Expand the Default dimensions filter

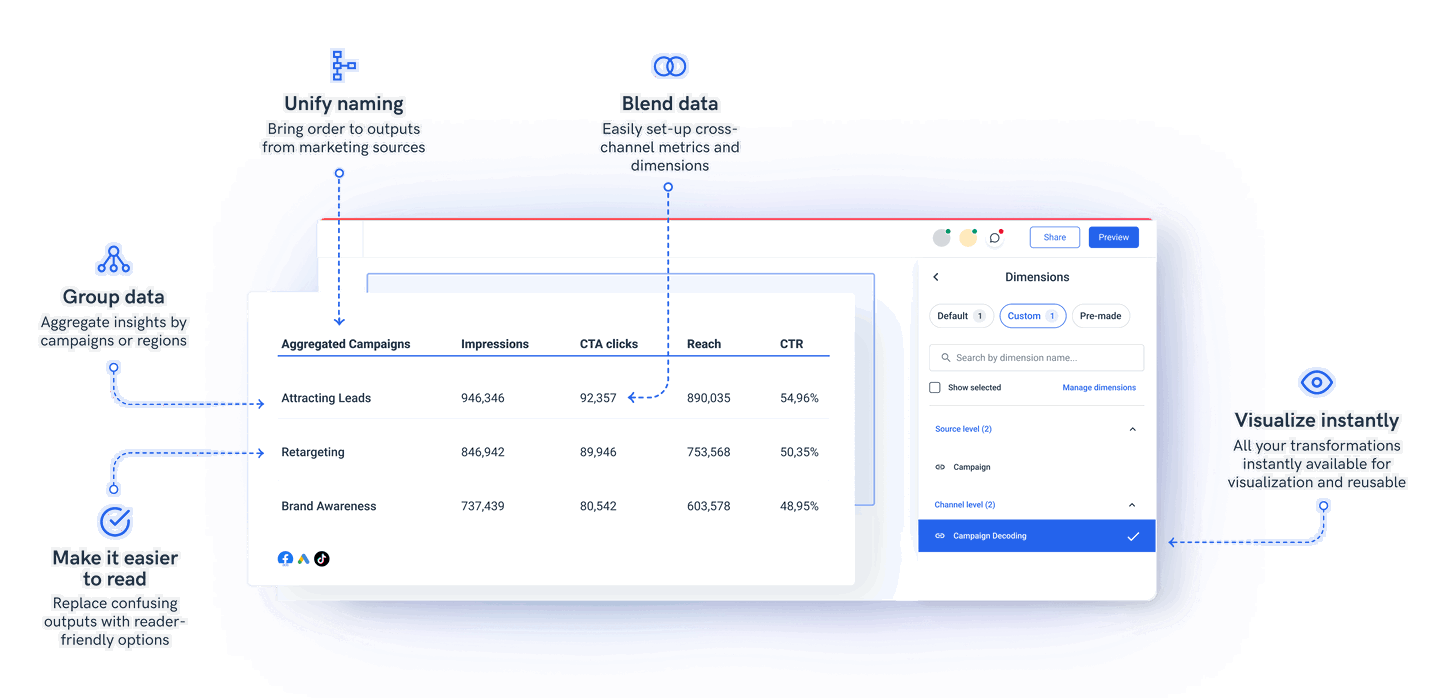(961, 315)
